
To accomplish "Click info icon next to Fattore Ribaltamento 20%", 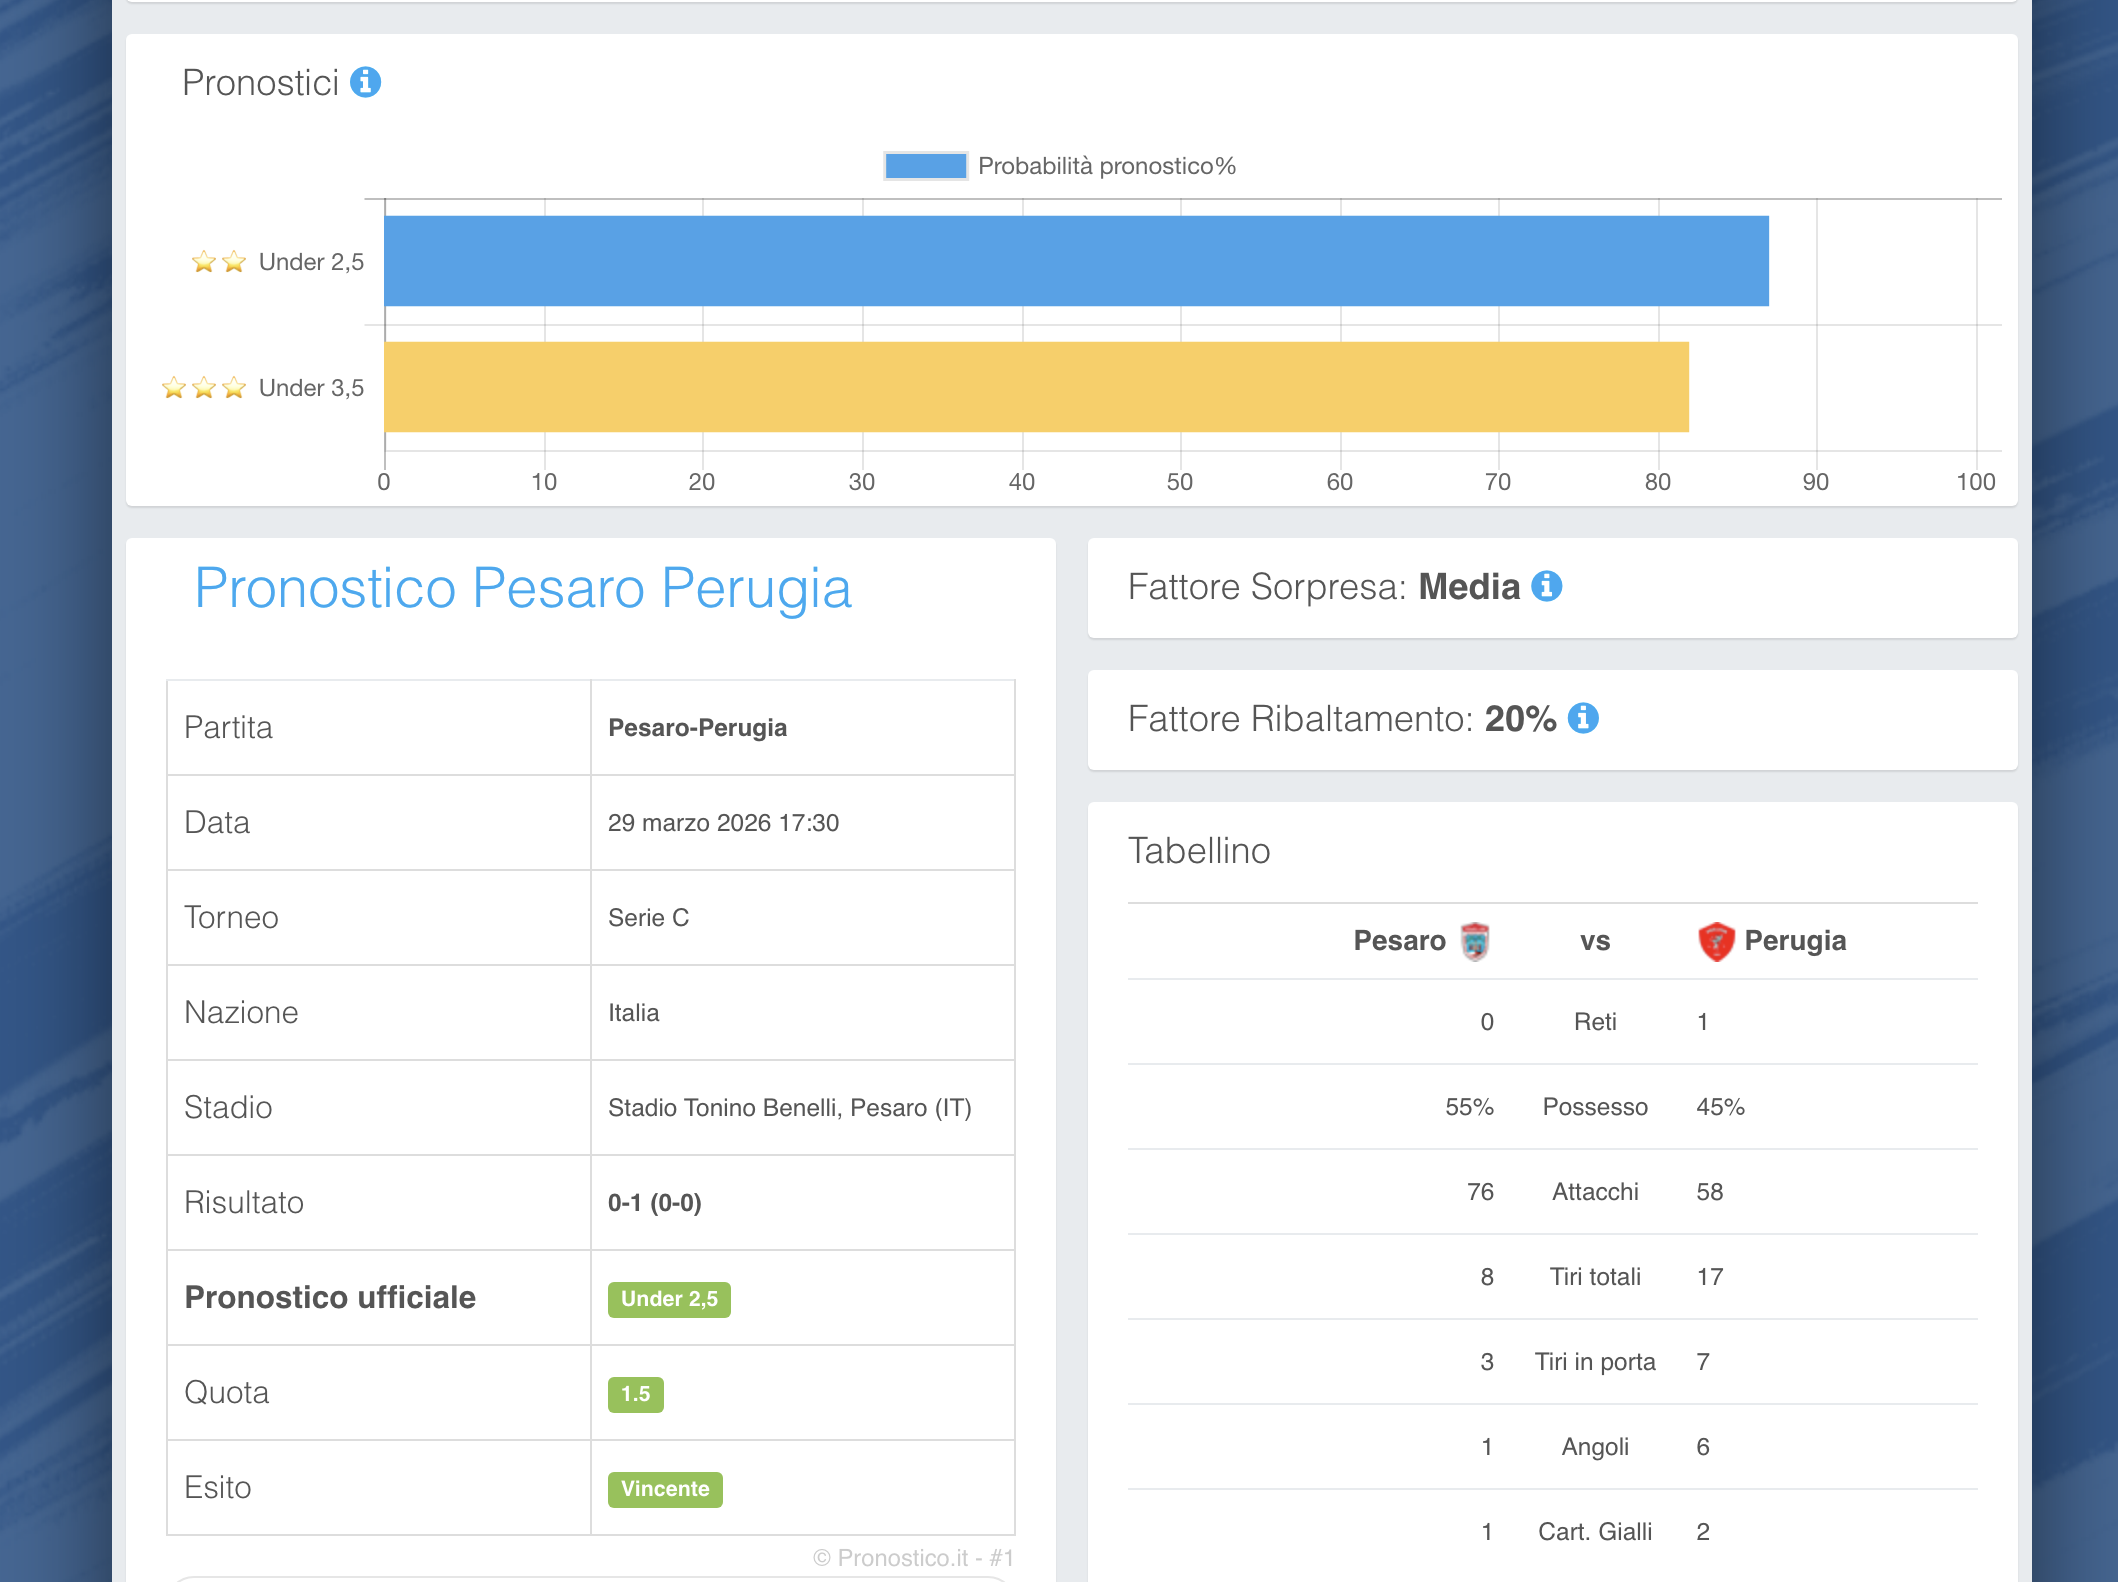I will pyautogui.click(x=1583, y=718).
